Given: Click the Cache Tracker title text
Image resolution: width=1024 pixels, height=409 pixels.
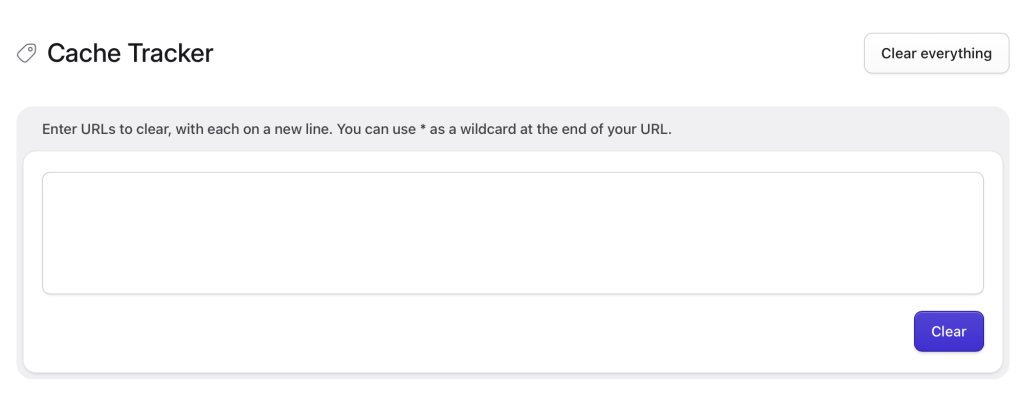Looking at the screenshot, I should tap(130, 53).
